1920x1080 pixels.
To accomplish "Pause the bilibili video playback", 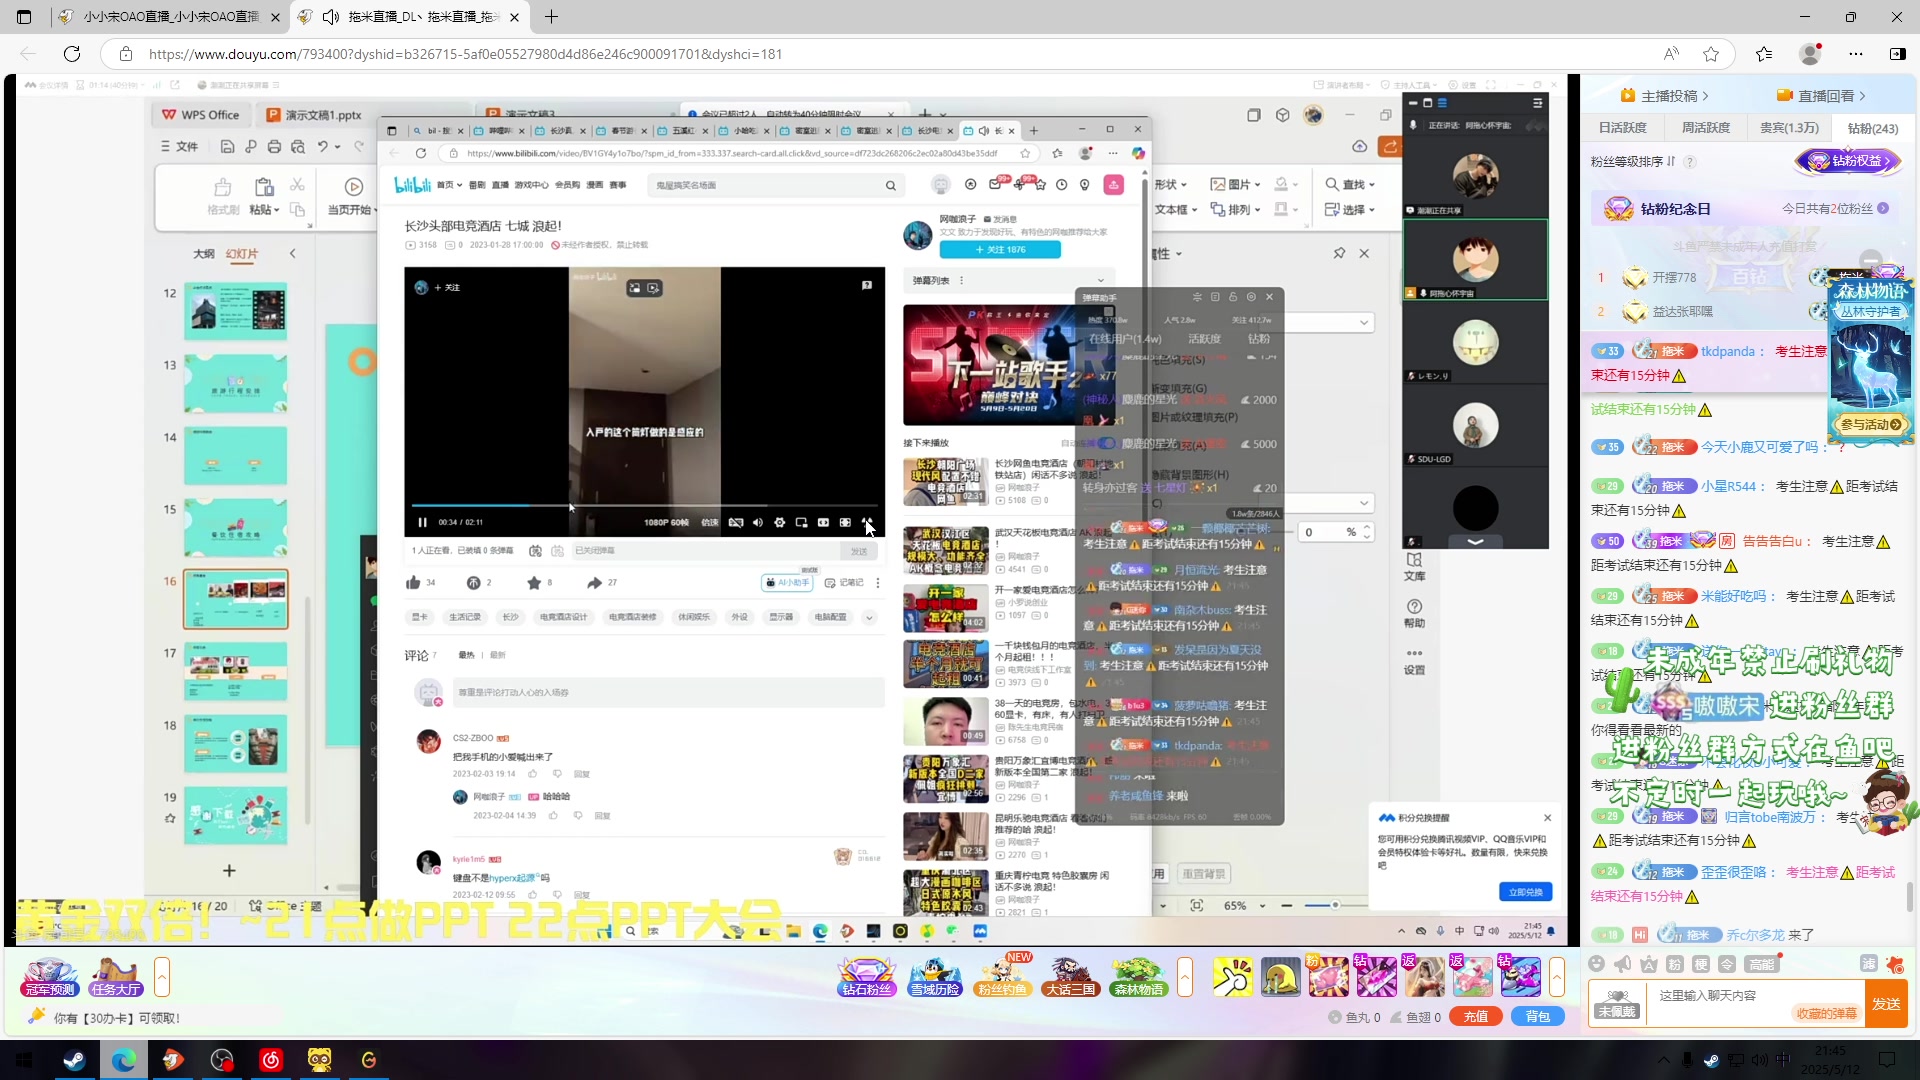I will [422, 522].
